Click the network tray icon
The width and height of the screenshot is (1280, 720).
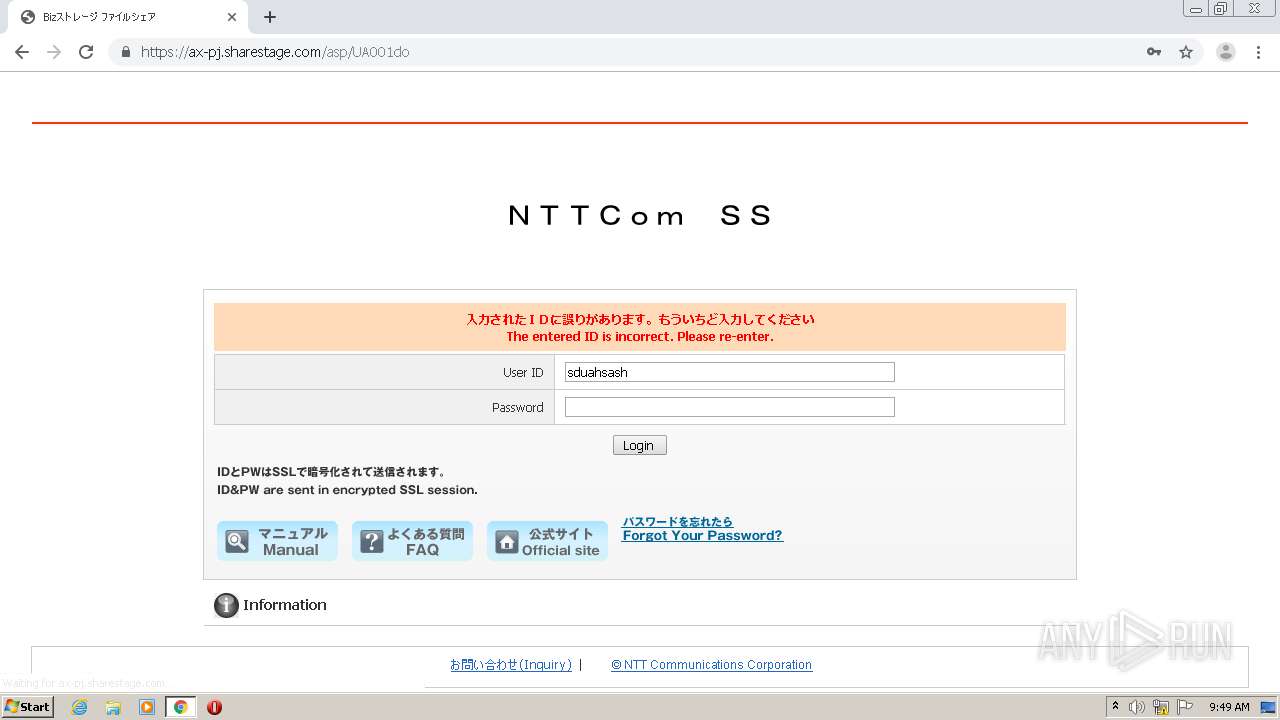[x=1161, y=707]
